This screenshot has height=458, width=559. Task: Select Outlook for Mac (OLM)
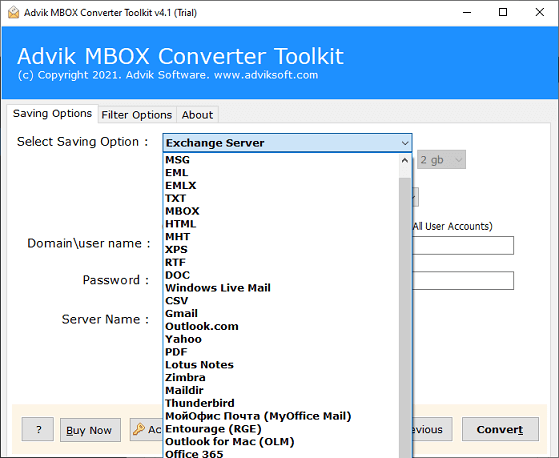pos(282,442)
